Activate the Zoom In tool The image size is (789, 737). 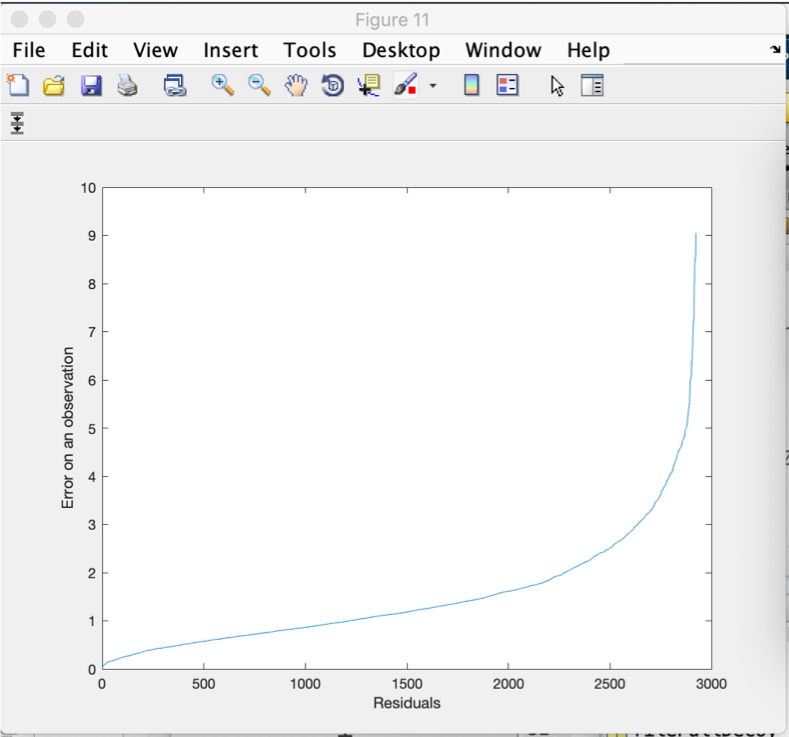click(222, 85)
